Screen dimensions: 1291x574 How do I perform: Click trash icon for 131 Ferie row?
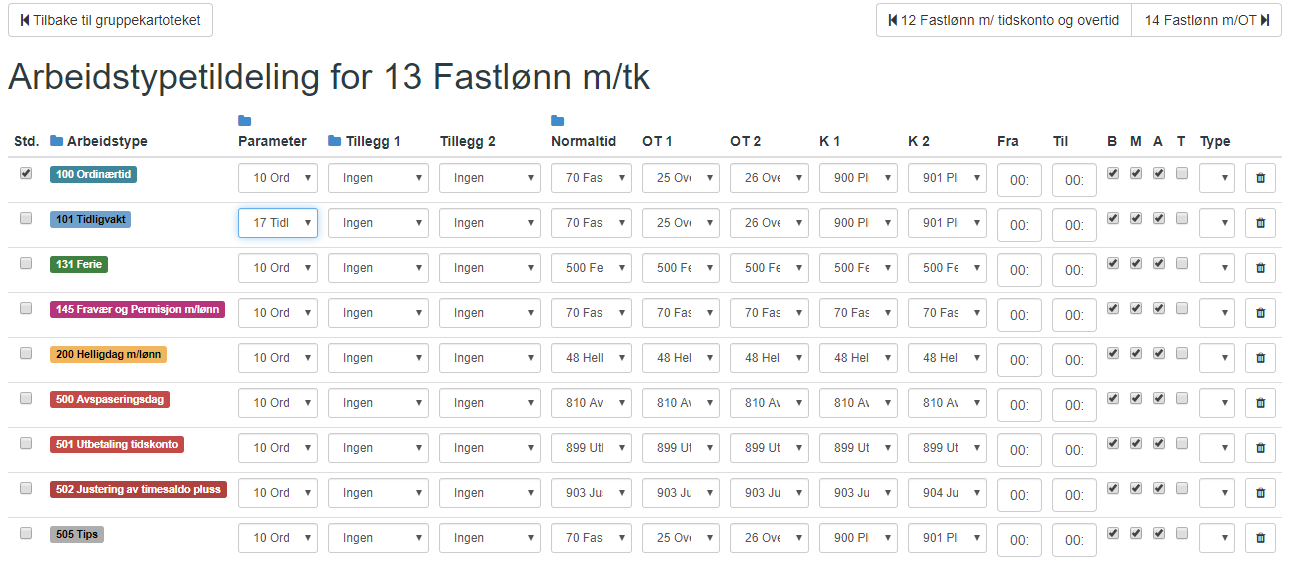pyautogui.click(x=1260, y=268)
